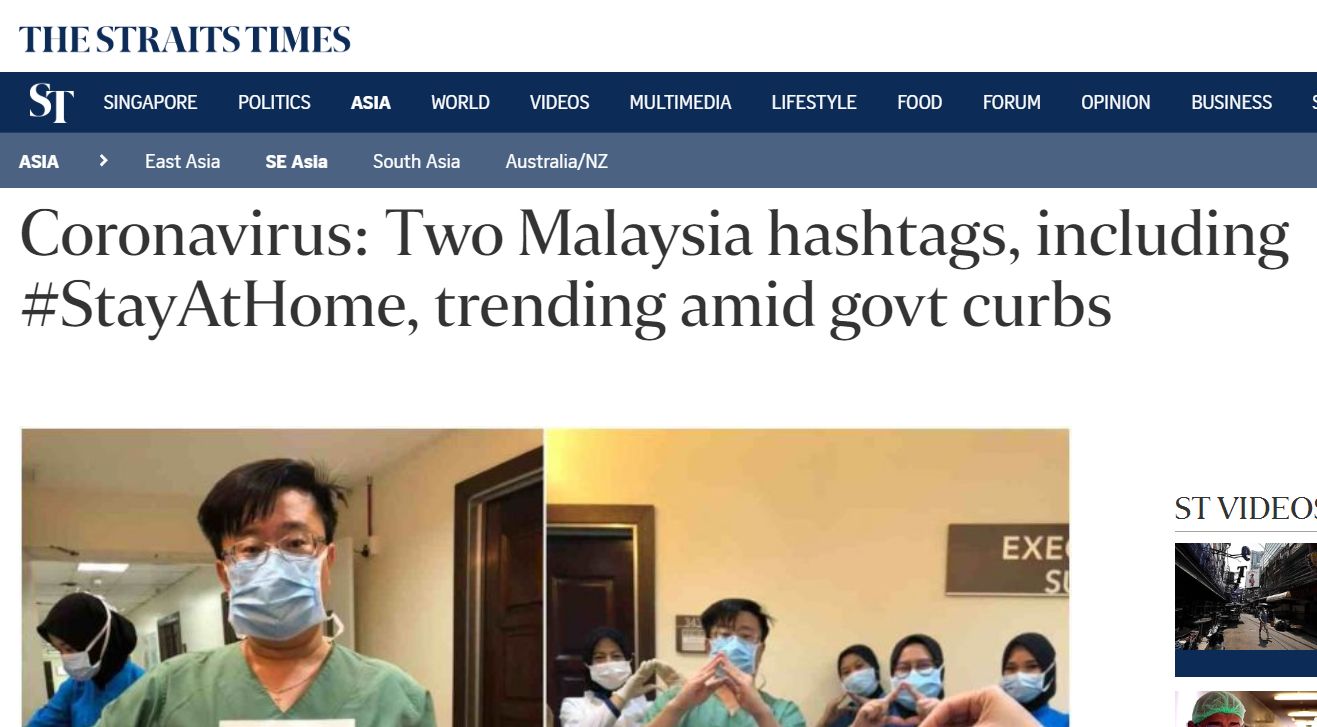1317x727 pixels.
Task: Click the chevron arrow after ASIA breadcrumb
Action: (x=103, y=160)
